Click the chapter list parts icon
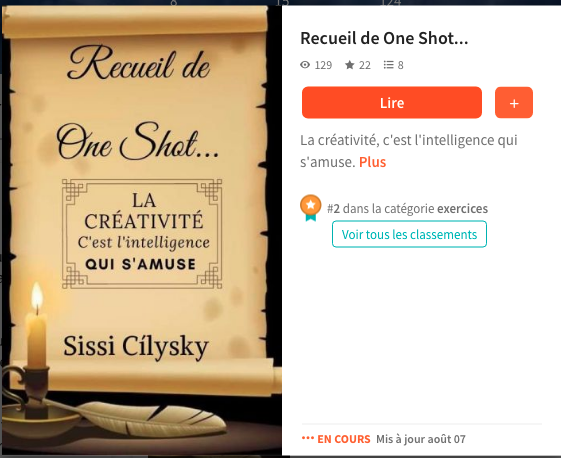 click(x=388, y=65)
